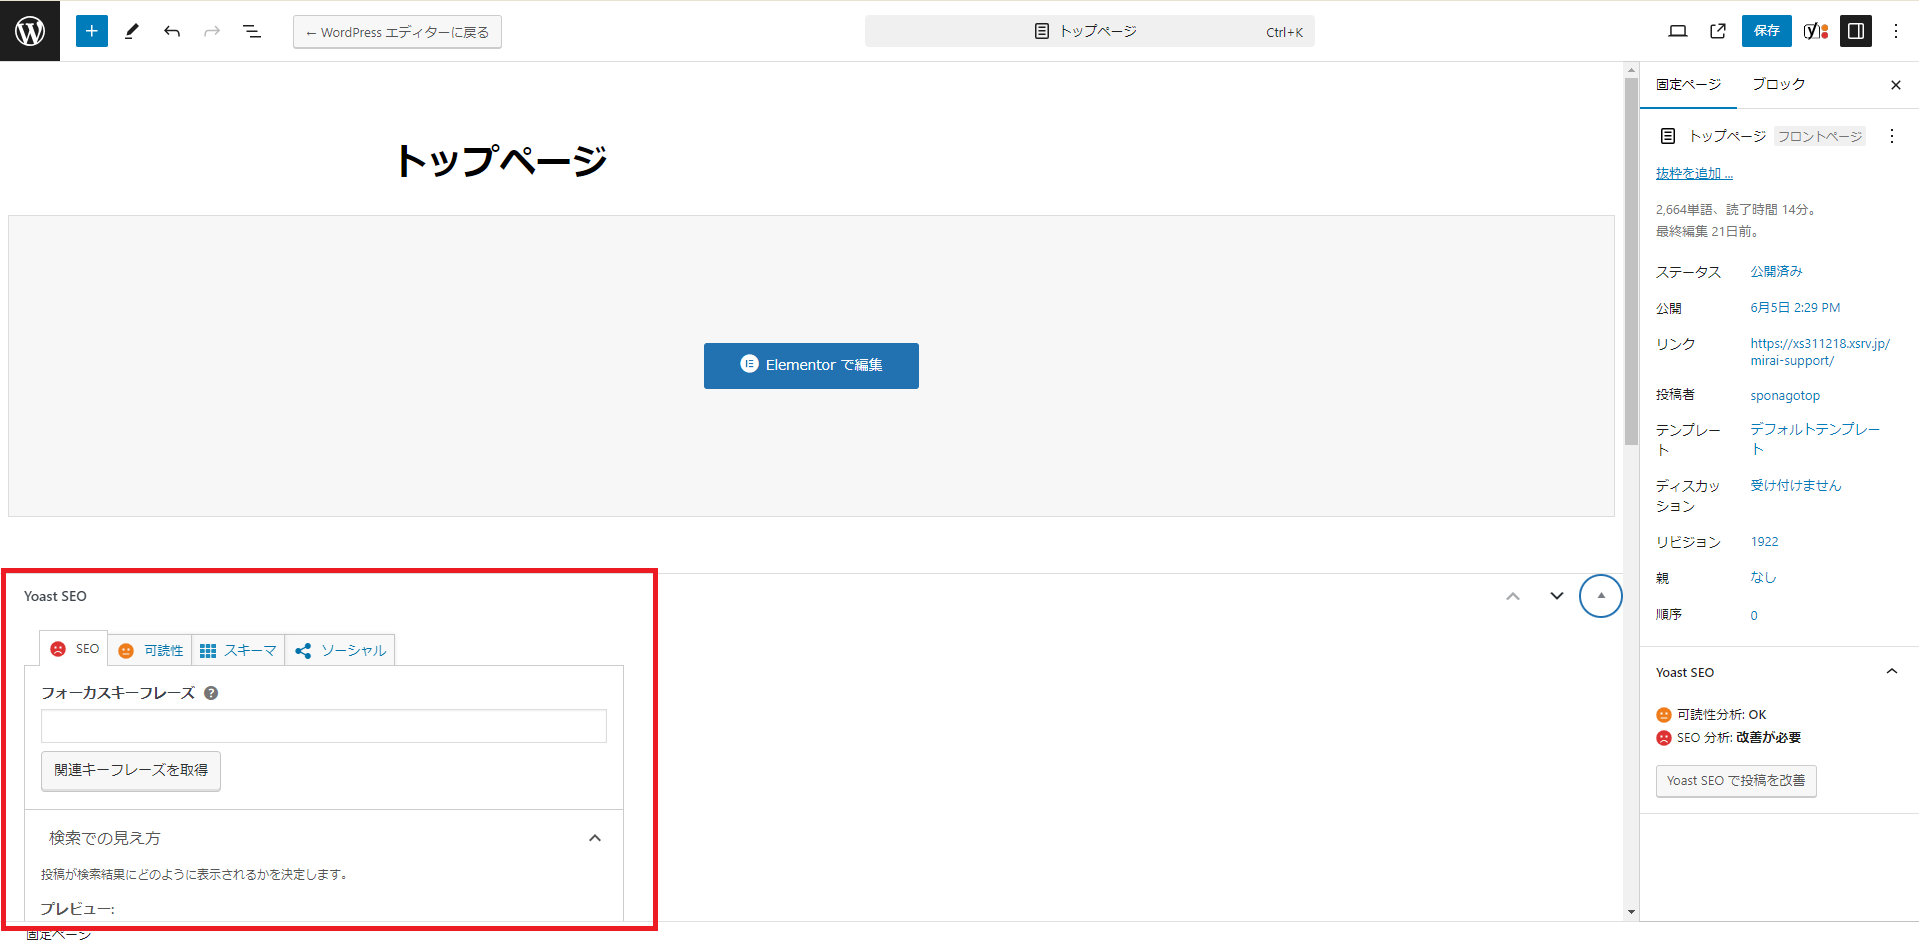Open the top bar options three-dot menu
The image size is (1919, 943).
(x=1896, y=31)
